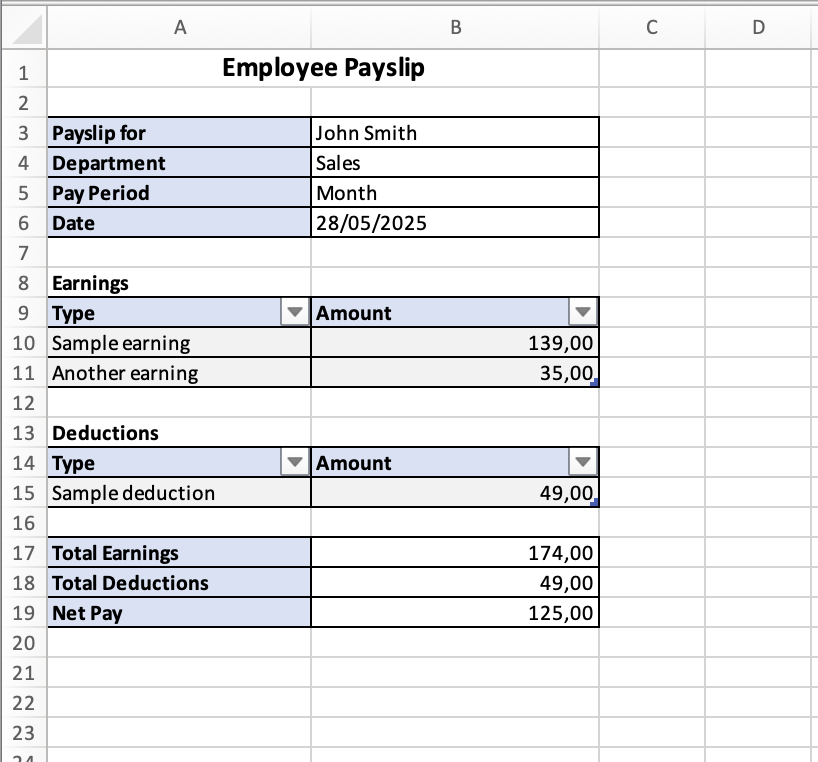Viewport: 818px width, 762px height.
Task: Select the Pay Period label cell
Action: point(179,192)
